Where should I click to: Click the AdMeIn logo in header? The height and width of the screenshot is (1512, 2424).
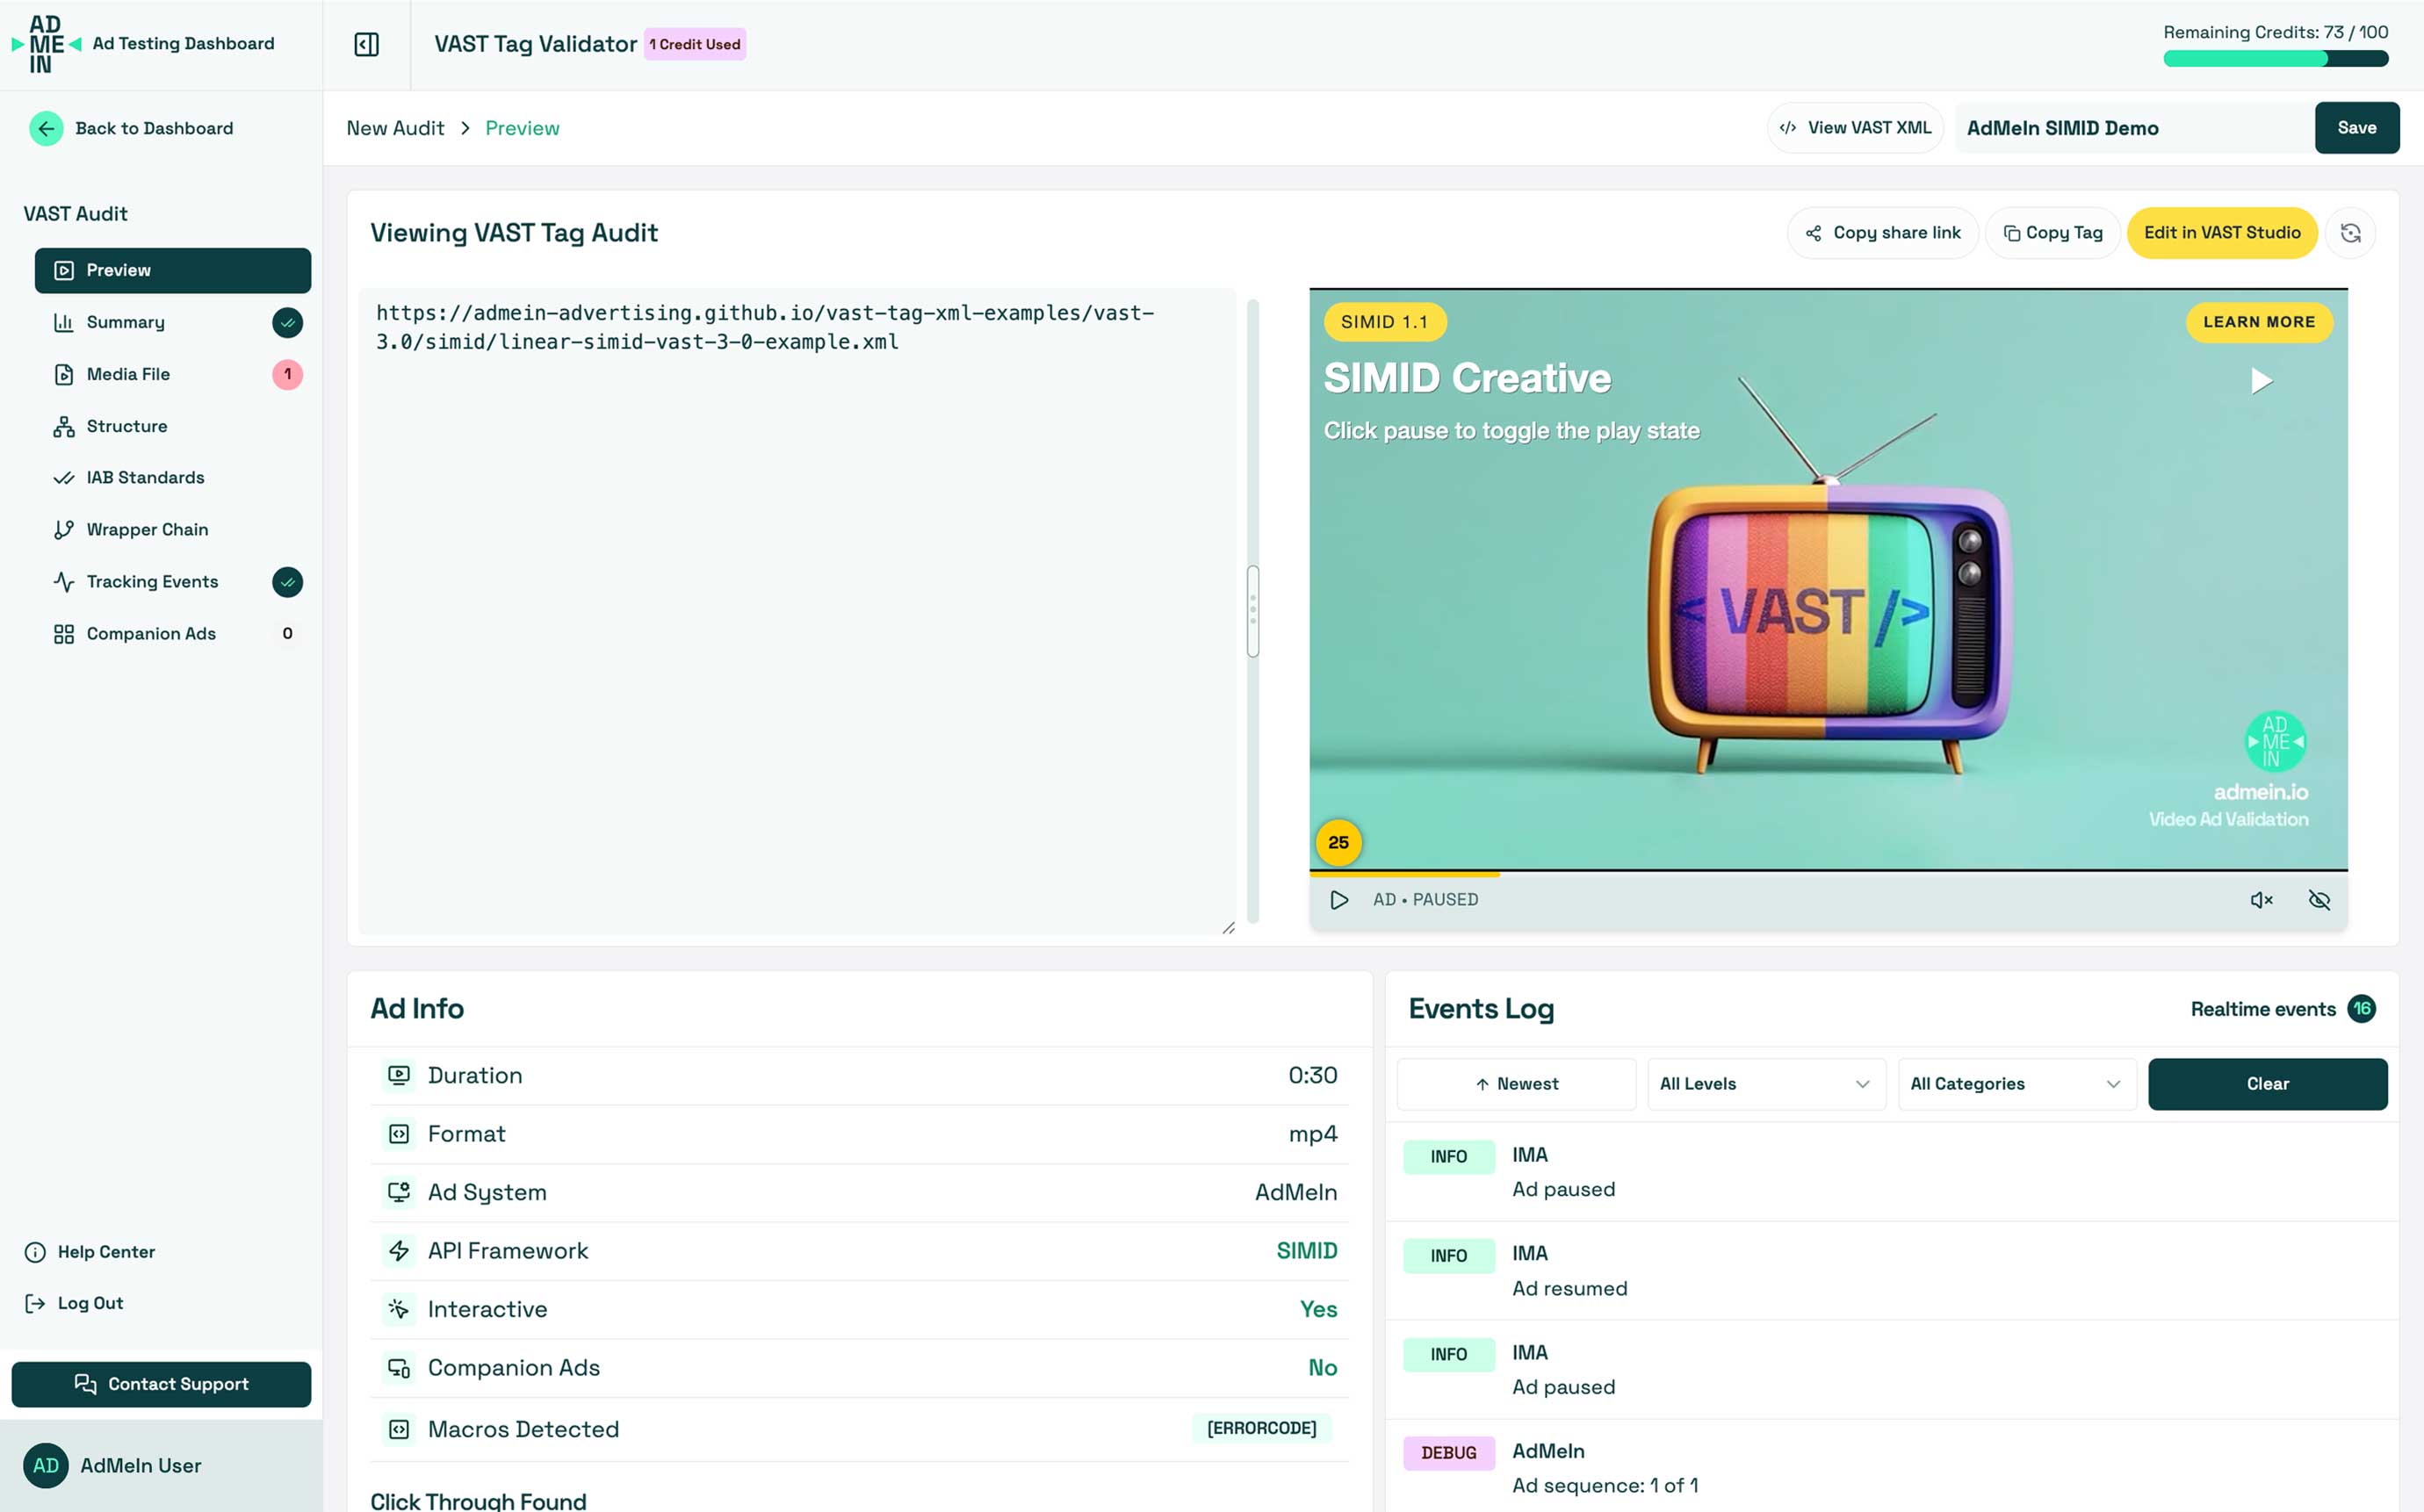[x=45, y=44]
